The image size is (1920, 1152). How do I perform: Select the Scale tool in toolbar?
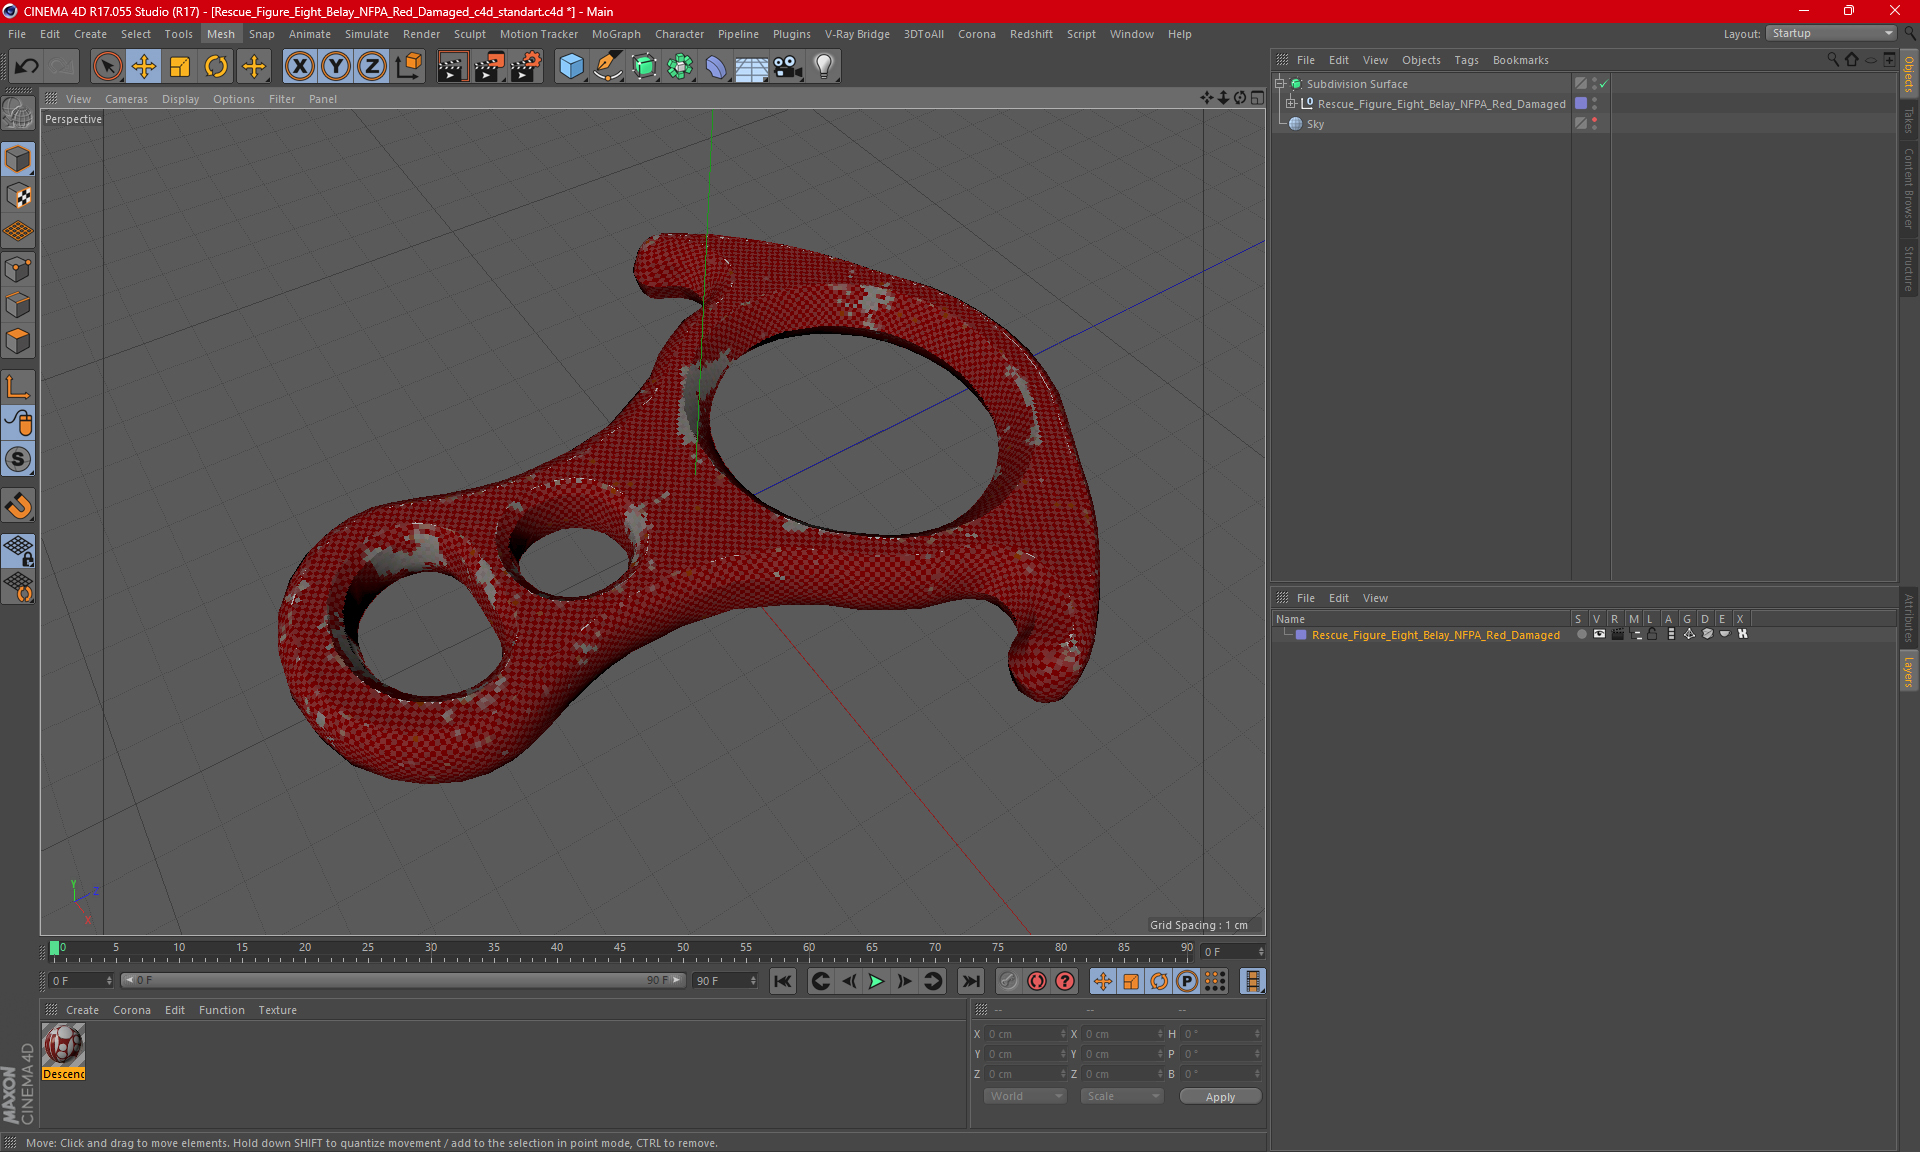tap(180, 67)
